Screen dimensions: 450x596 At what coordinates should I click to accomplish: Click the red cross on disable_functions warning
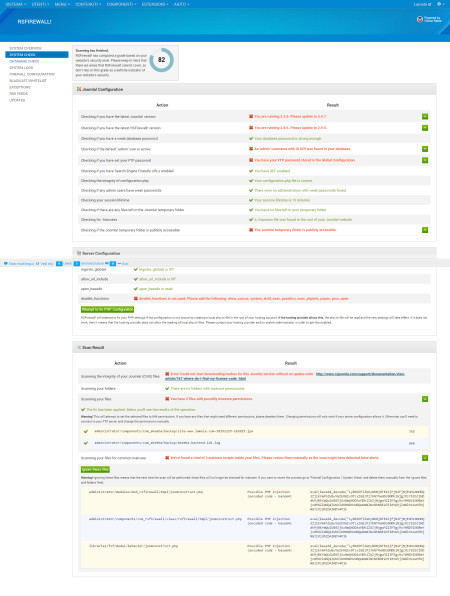point(136,299)
